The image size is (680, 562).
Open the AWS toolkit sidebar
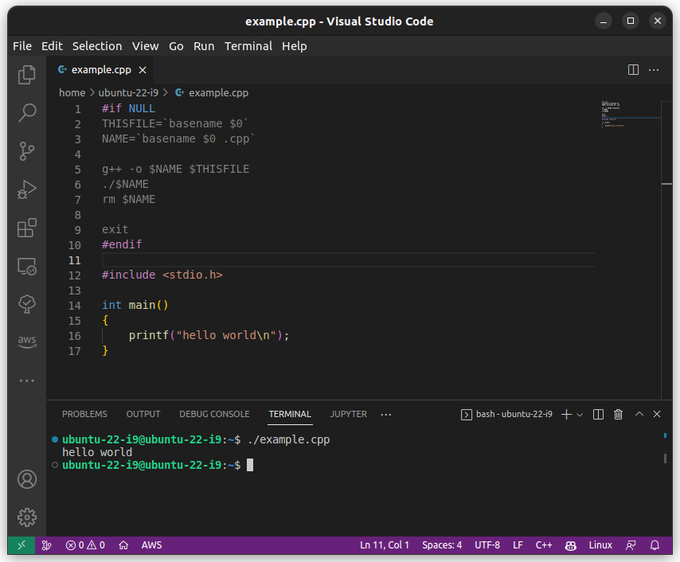(x=27, y=342)
